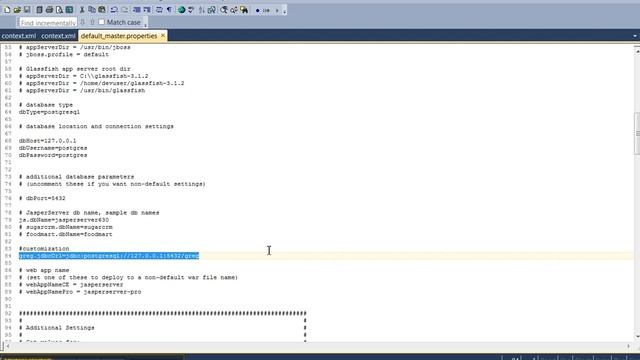Click the # webAppNameCE = jasperserver line
640x360 pixels.
click(x=71, y=284)
